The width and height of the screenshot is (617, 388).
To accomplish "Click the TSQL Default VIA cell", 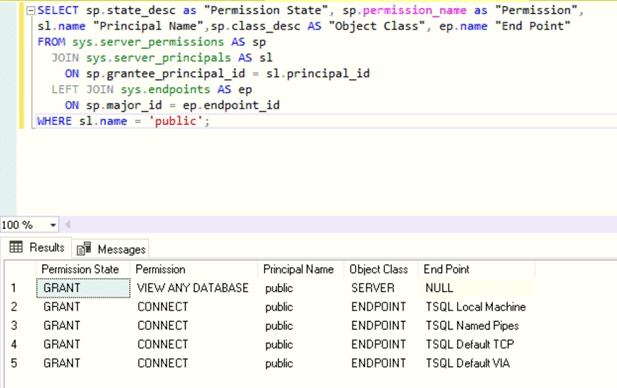I will [x=476, y=363].
